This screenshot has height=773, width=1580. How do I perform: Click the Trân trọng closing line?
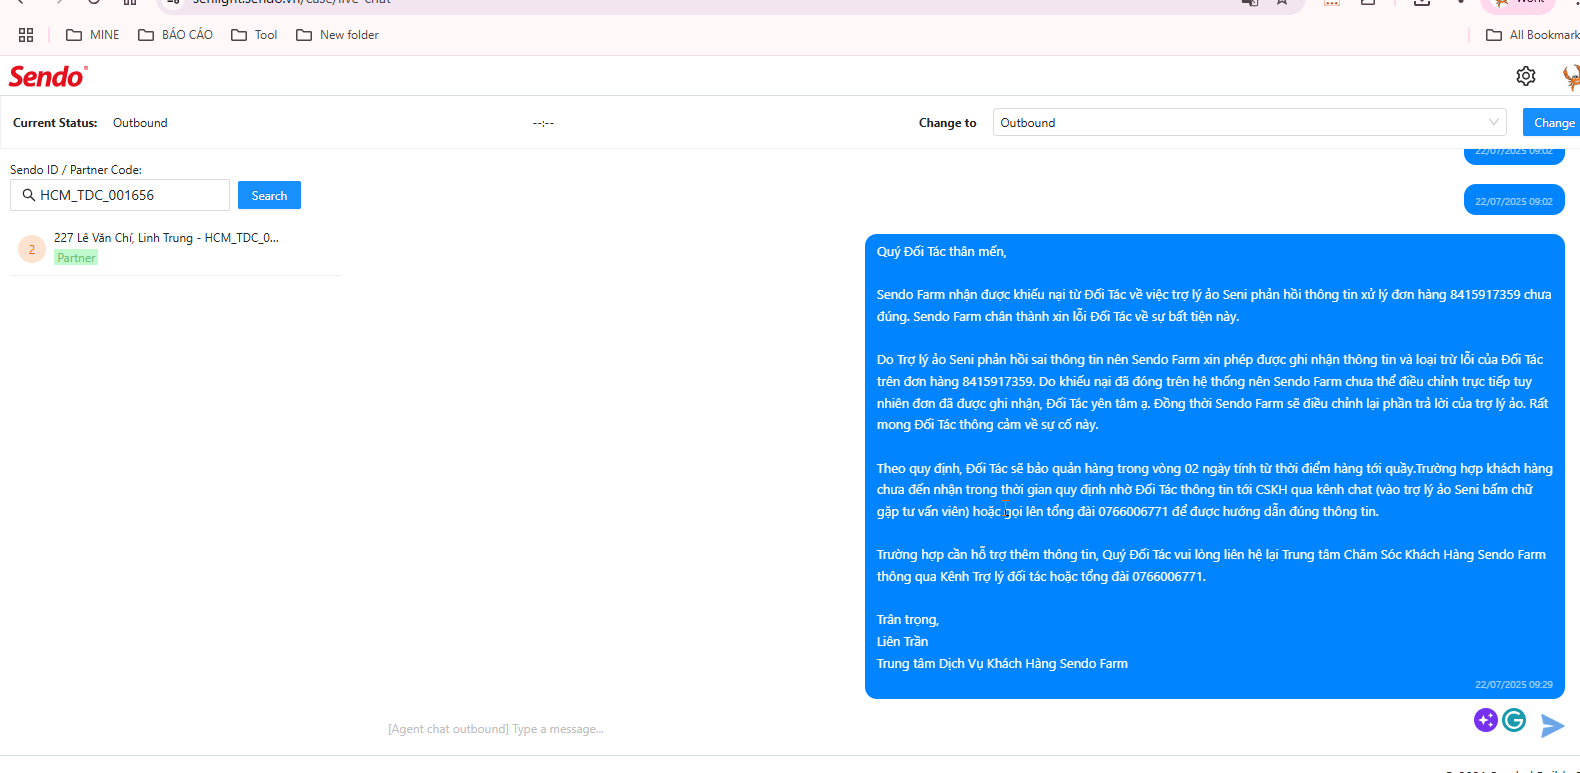[907, 620]
